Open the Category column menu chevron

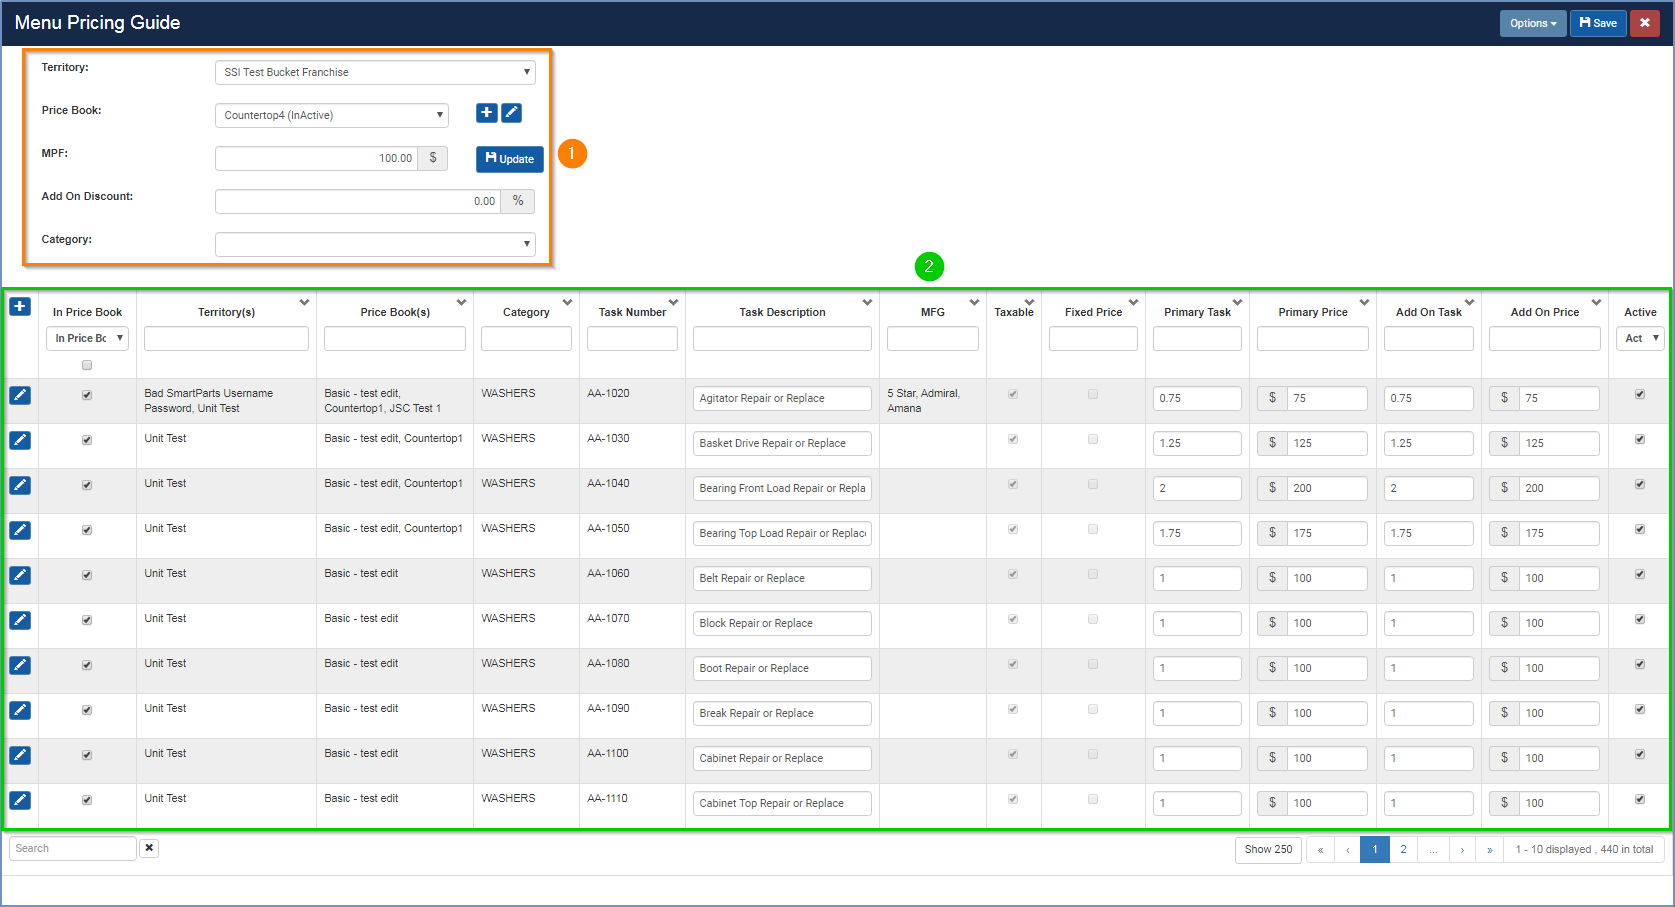coord(567,302)
